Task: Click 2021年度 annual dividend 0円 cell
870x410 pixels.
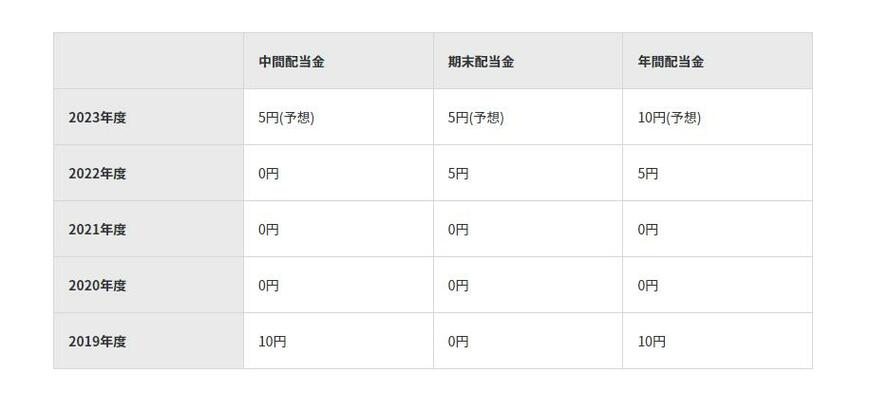Action: click(648, 229)
